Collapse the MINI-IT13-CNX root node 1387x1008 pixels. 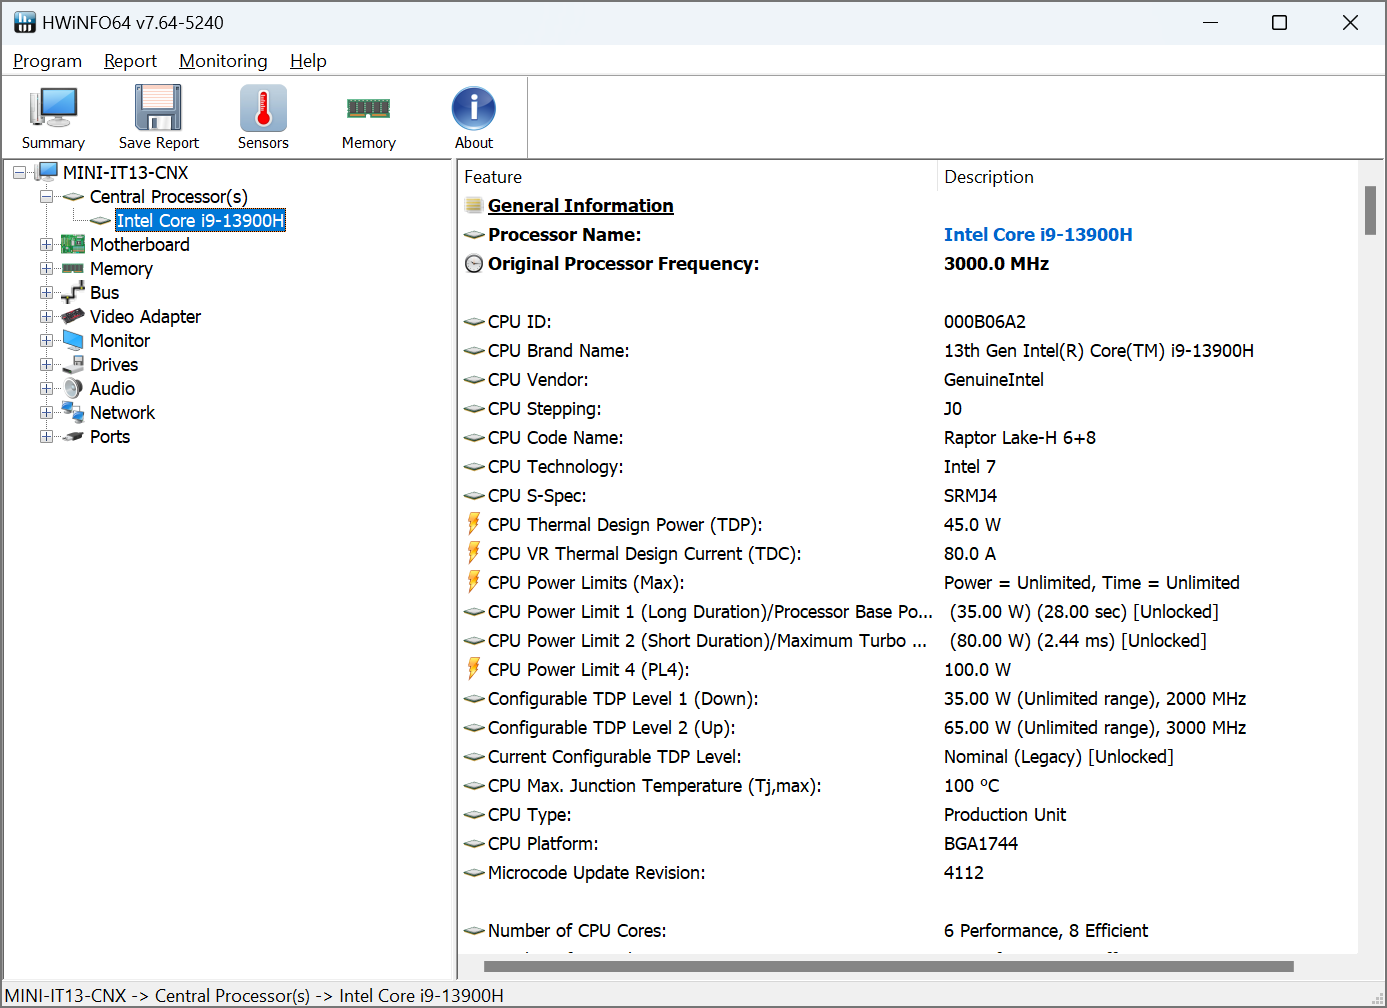[x=19, y=172]
